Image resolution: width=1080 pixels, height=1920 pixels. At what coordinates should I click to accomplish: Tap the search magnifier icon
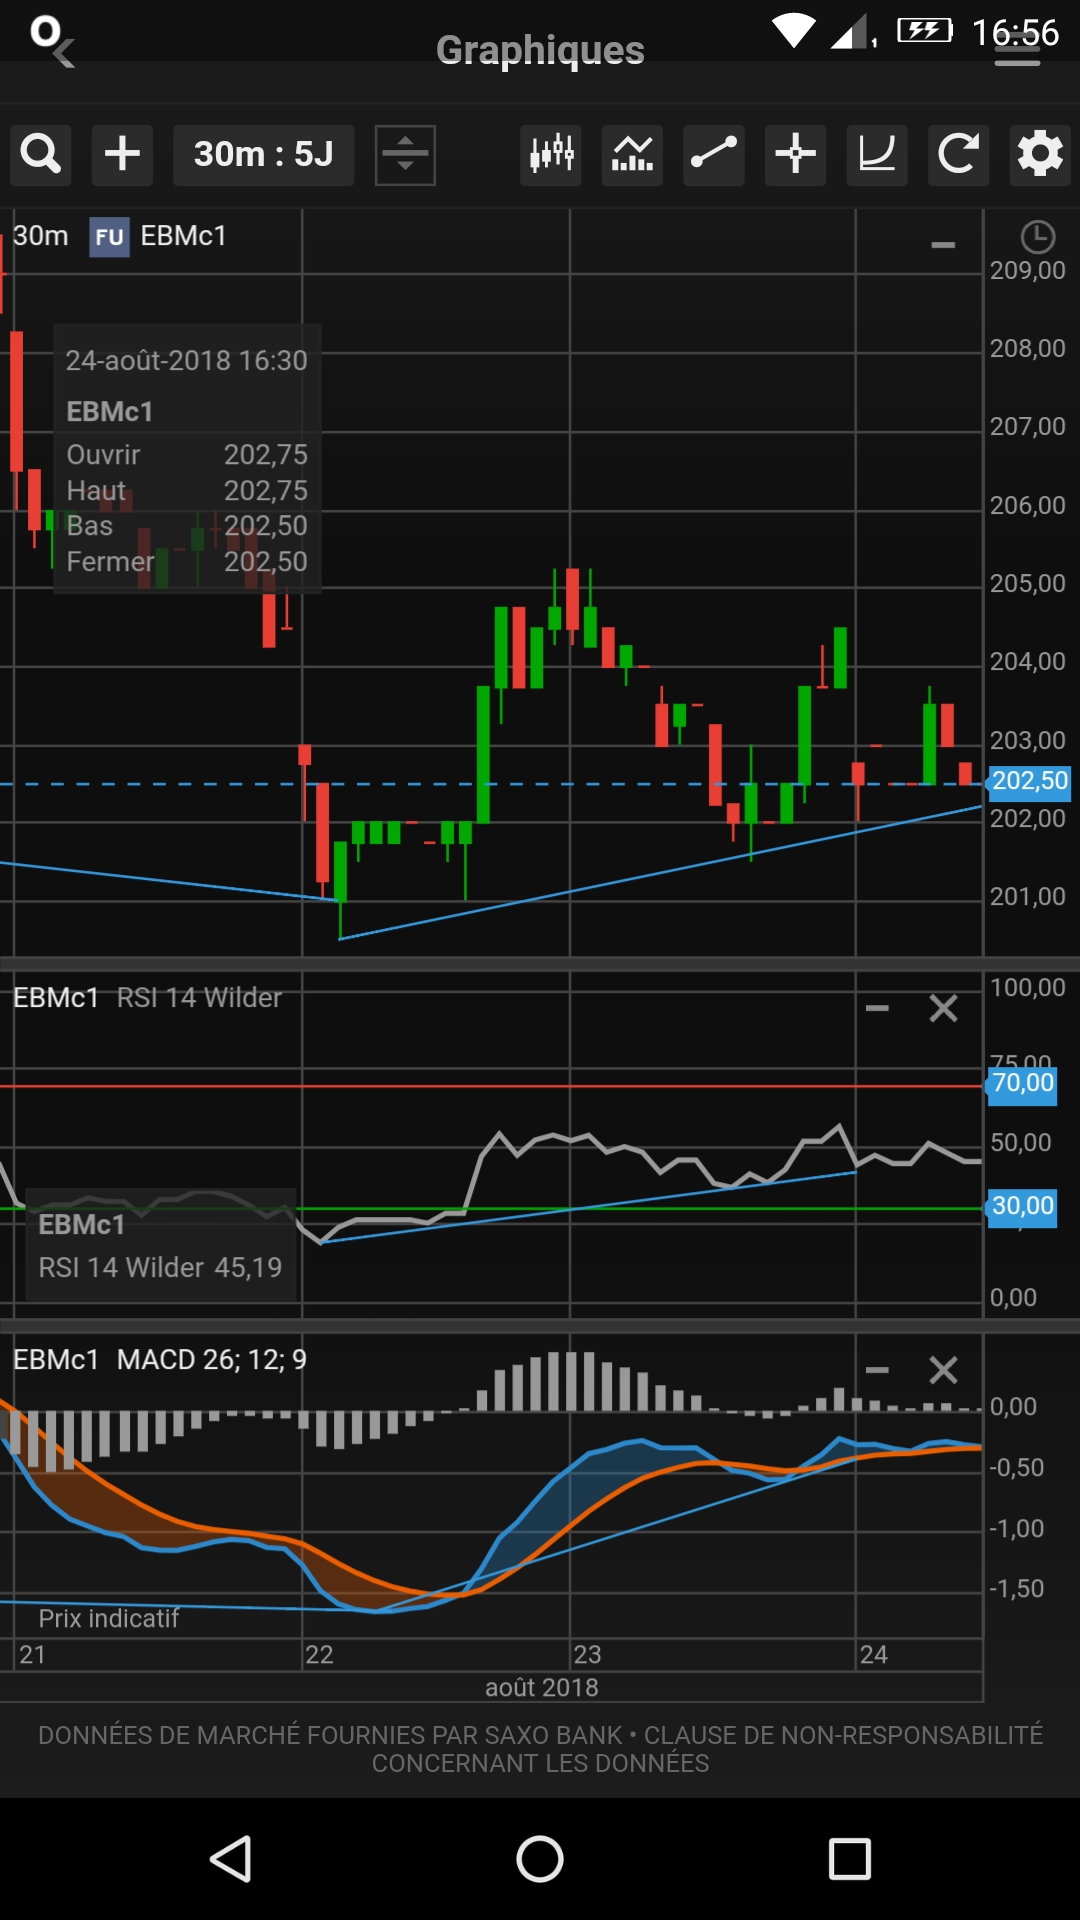click(x=41, y=155)
